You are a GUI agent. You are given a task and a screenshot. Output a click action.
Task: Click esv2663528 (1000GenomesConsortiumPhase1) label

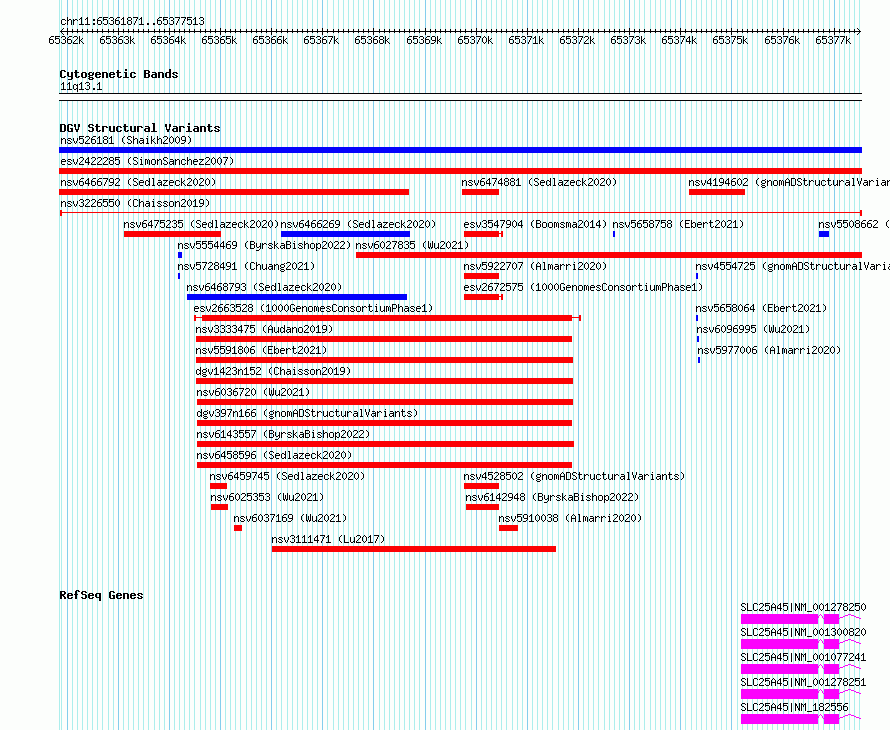313,308
